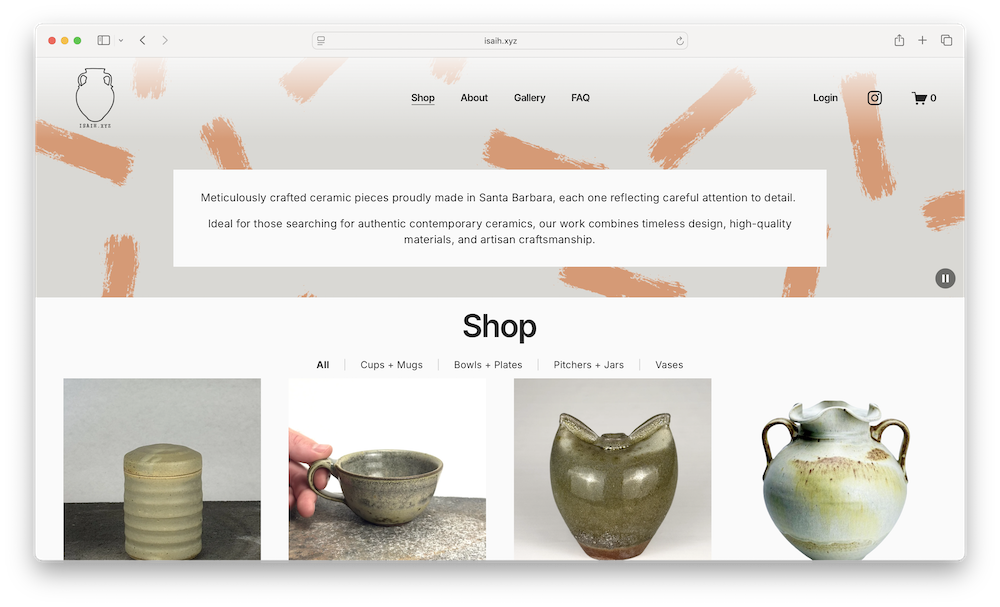Toggle the Safari sidebar
The image size is (1000, 607).
click(104, 40)
